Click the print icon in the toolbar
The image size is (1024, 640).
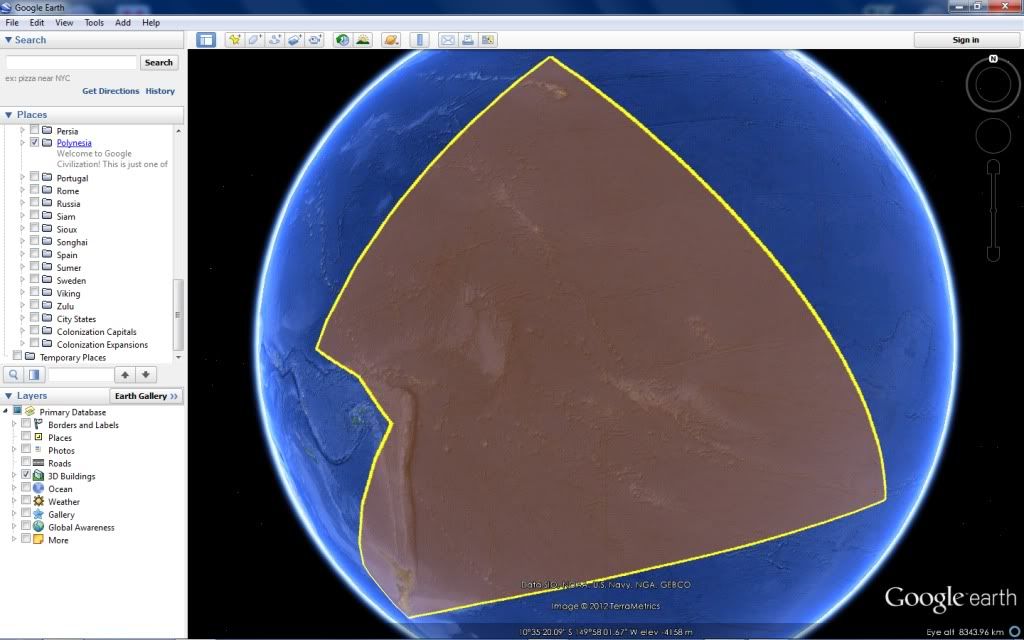tap(468, 40)
